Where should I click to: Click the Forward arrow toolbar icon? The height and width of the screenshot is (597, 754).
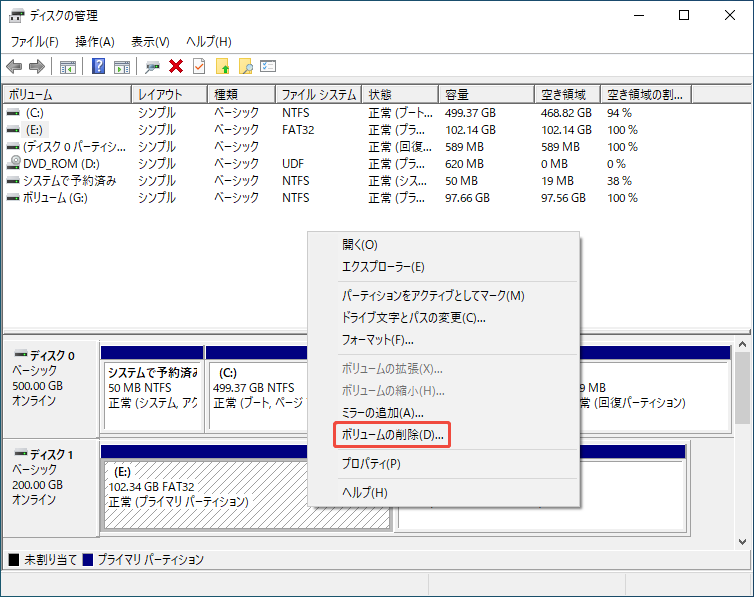(x=37, y=66)
